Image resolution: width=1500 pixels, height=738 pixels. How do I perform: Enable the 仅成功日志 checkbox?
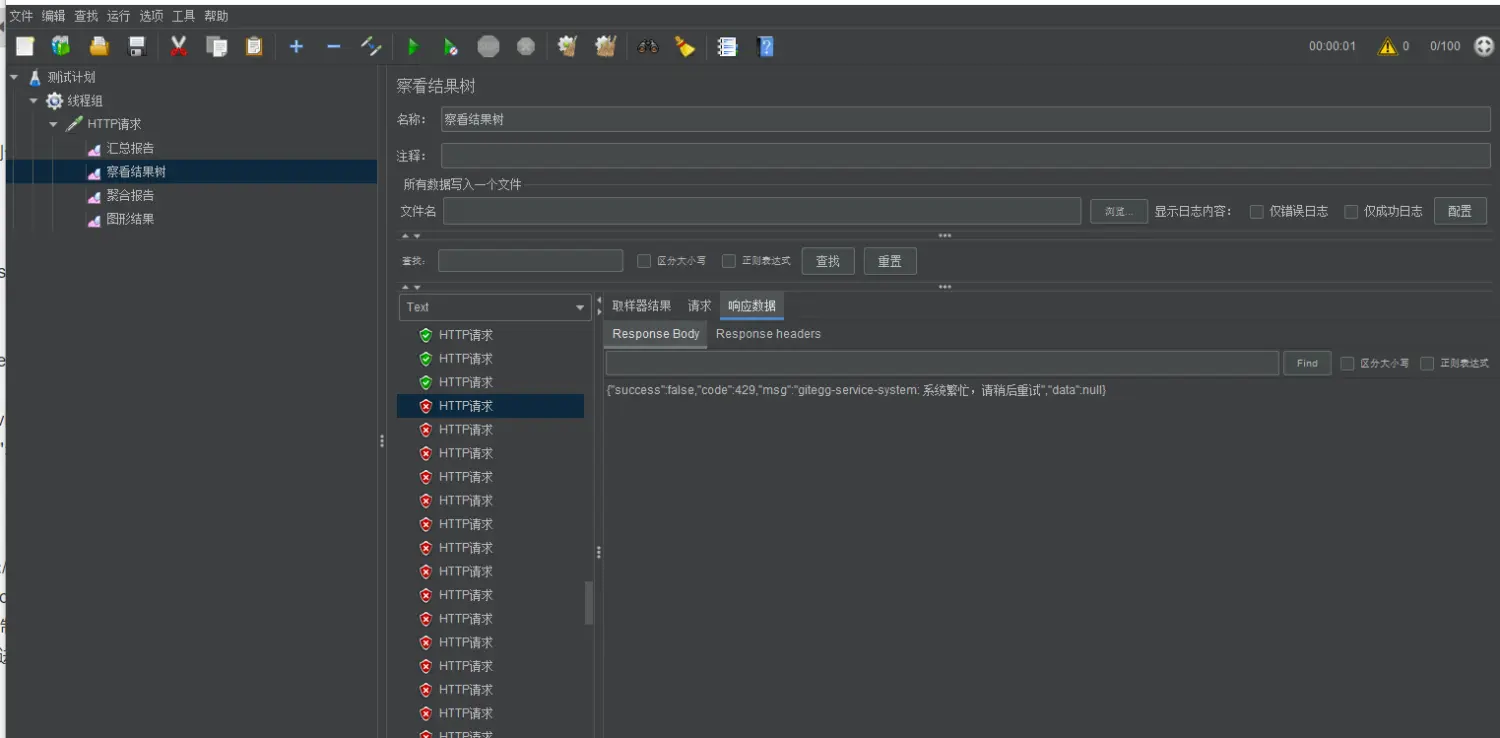pyautogui.click(x=1351, y=212)
